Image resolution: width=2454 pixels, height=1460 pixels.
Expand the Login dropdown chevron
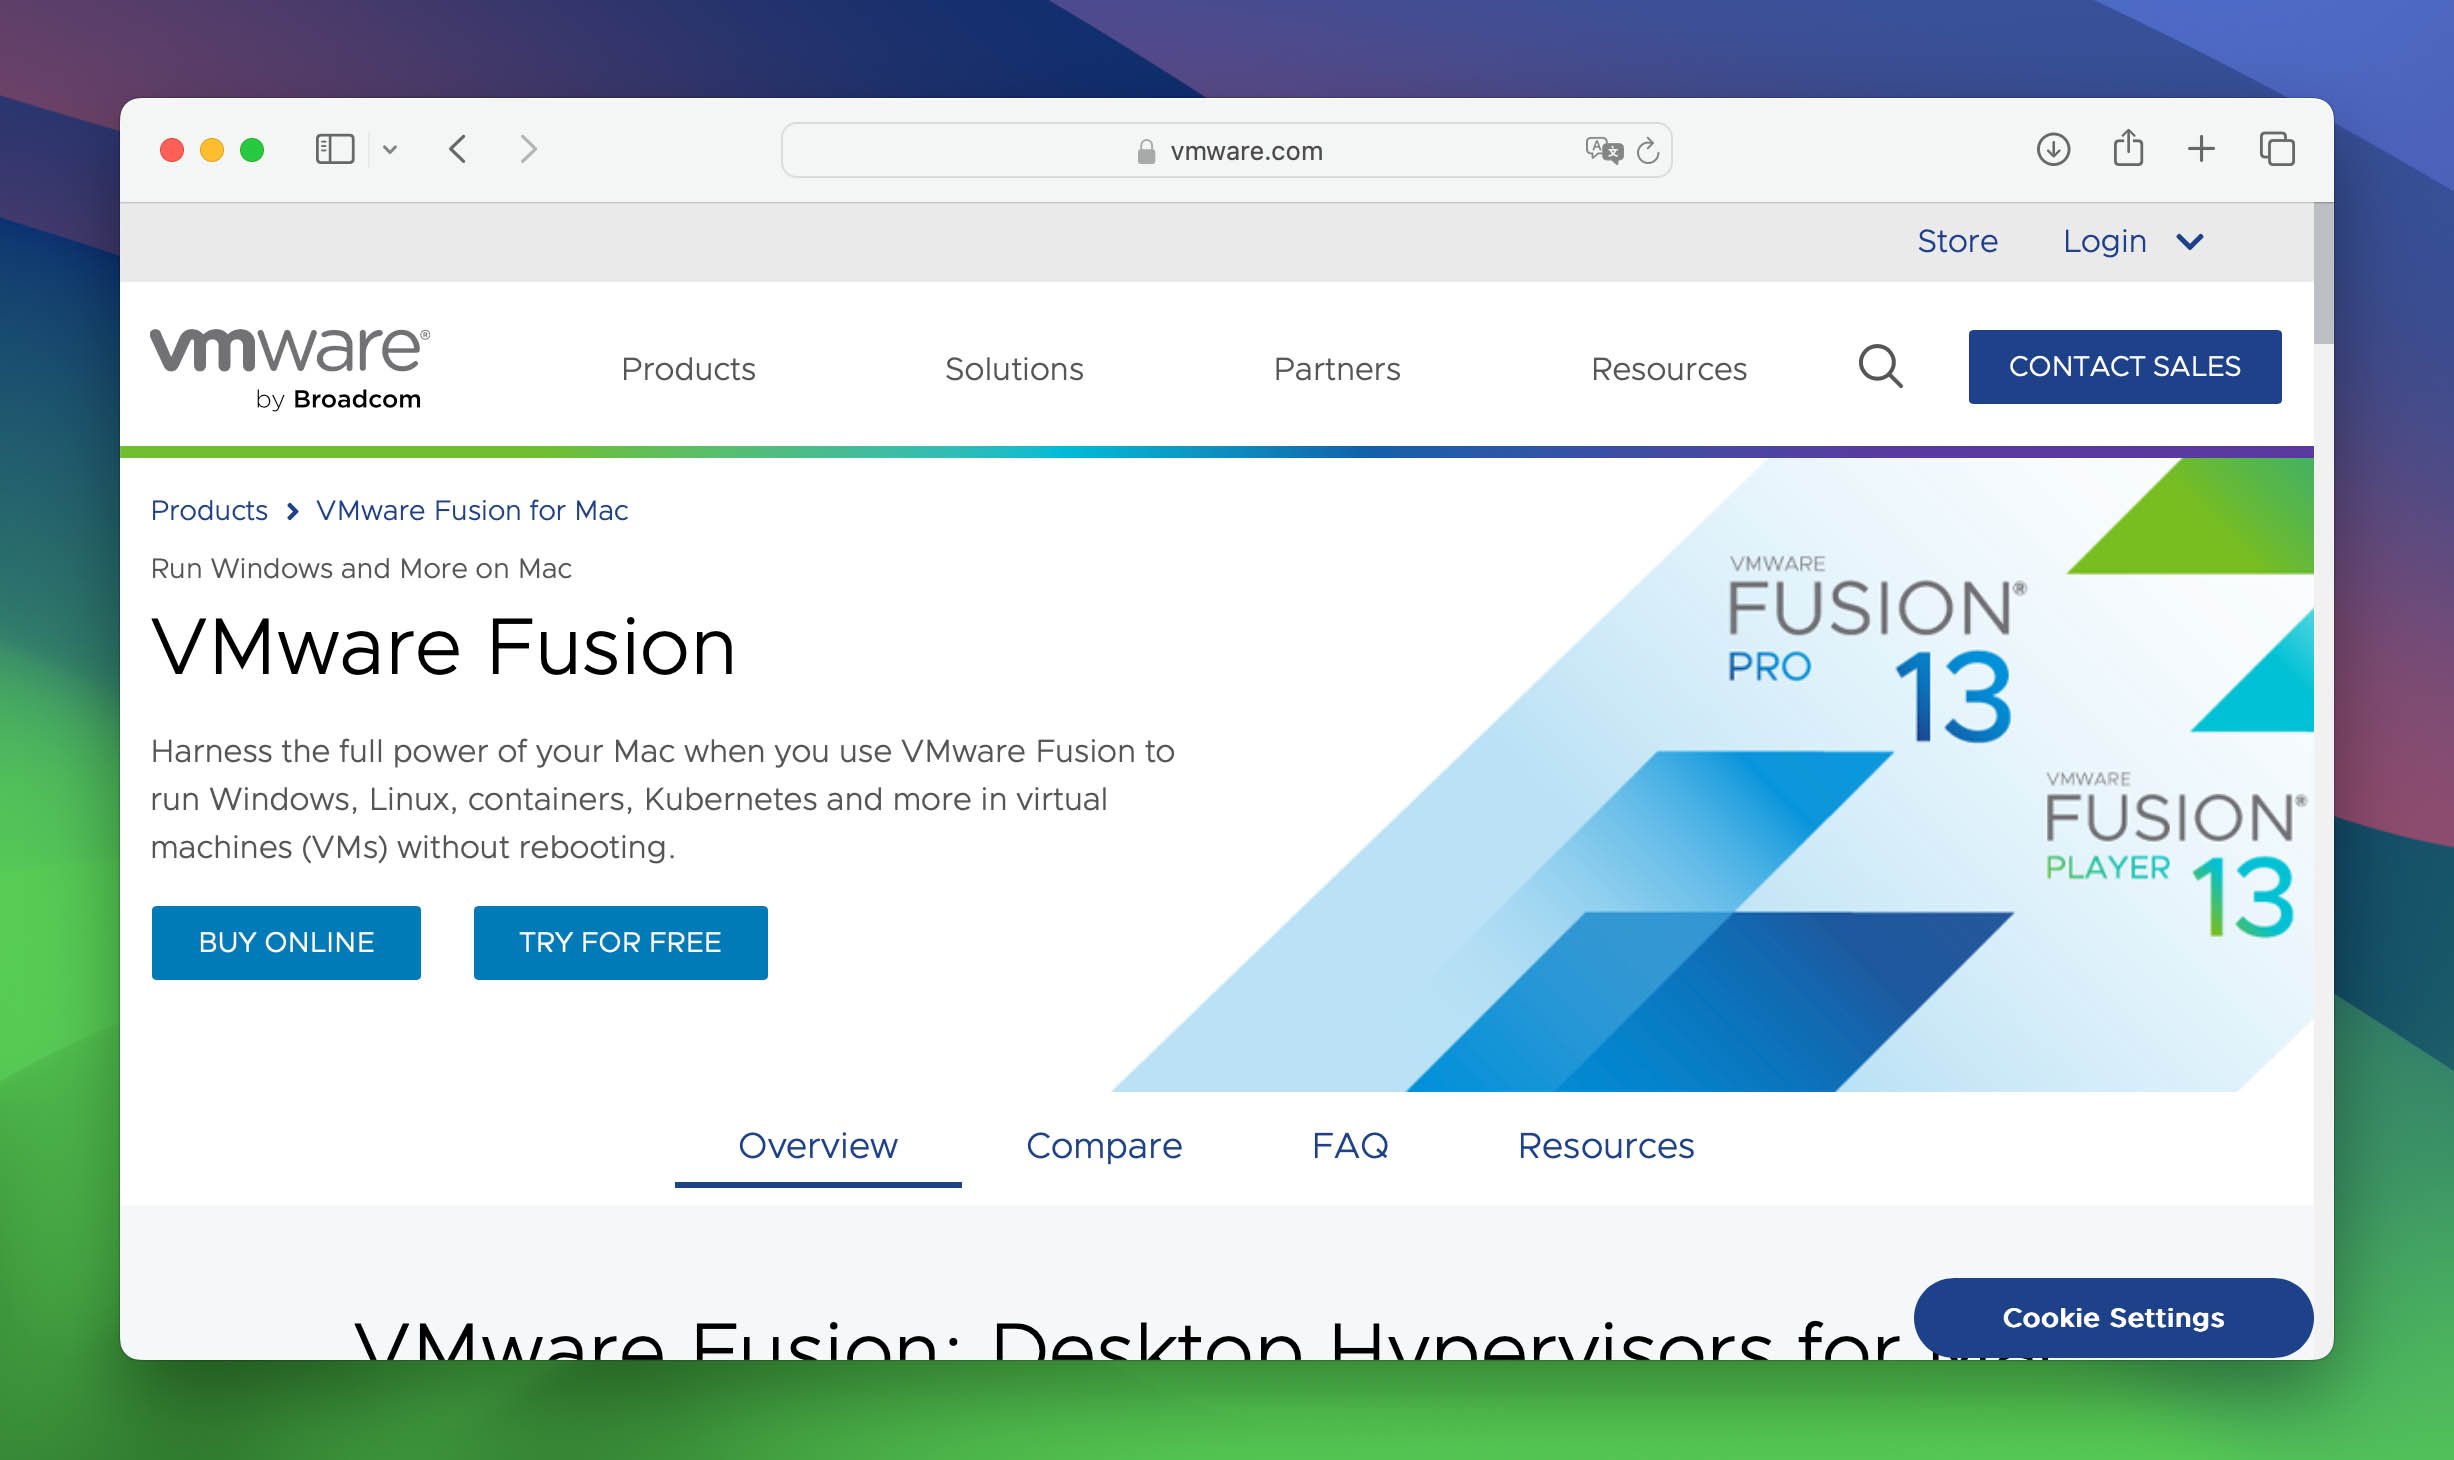tap(2190, 242)
